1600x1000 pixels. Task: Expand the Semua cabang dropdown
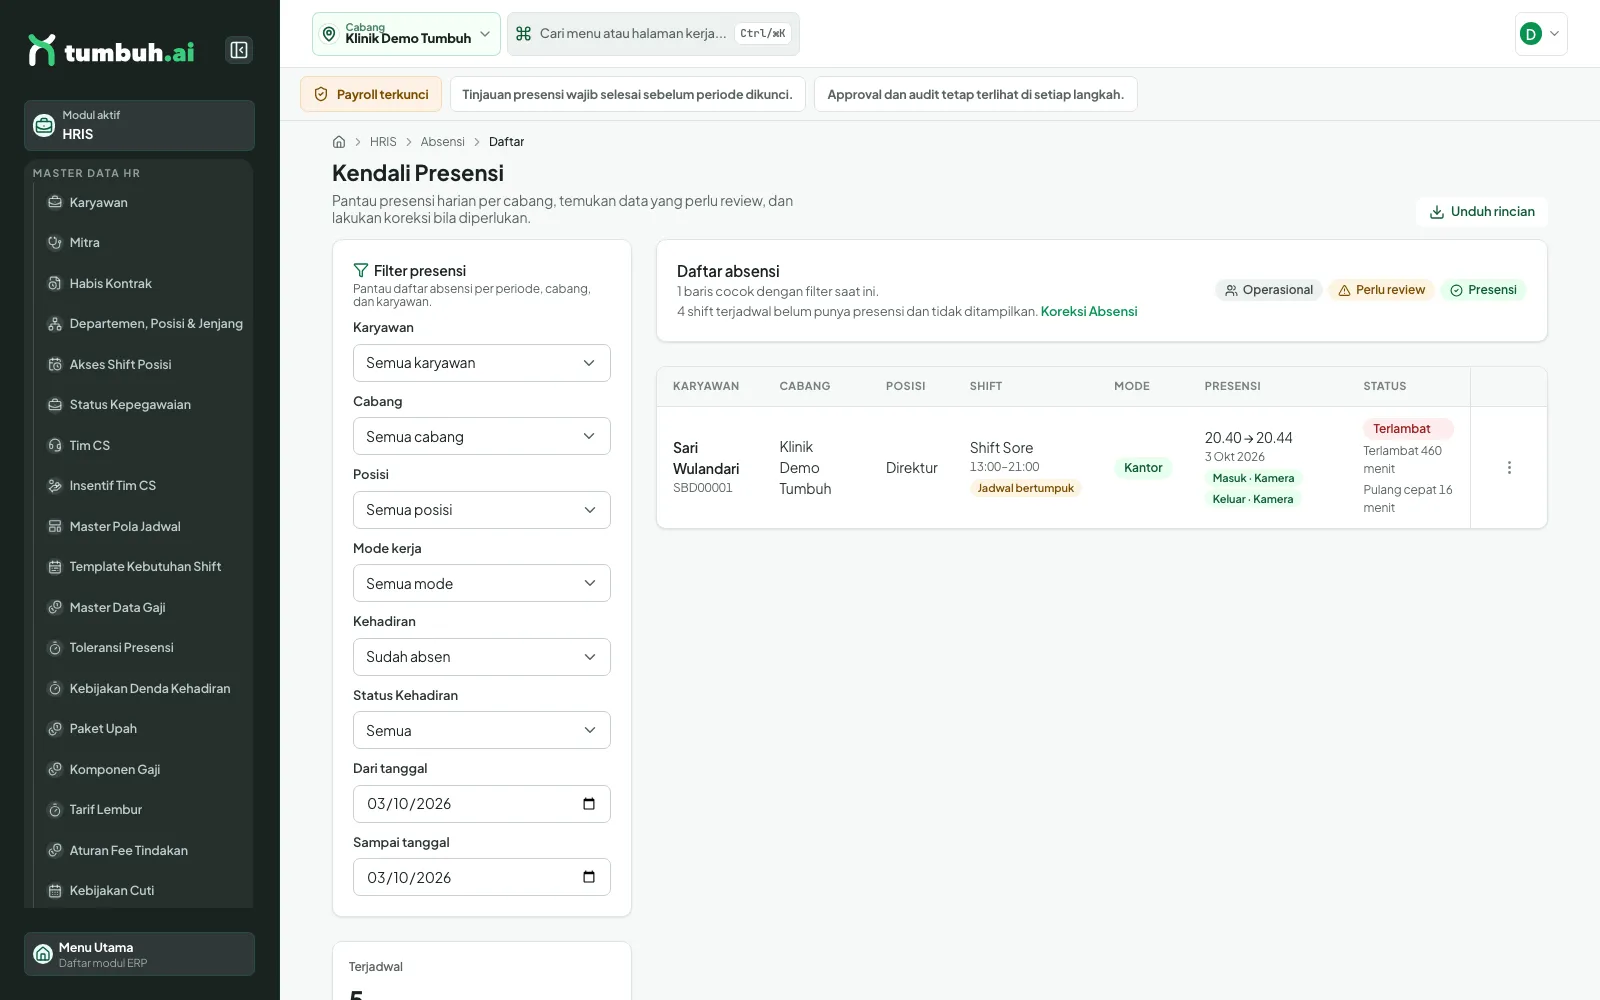(x=482, y=436)
